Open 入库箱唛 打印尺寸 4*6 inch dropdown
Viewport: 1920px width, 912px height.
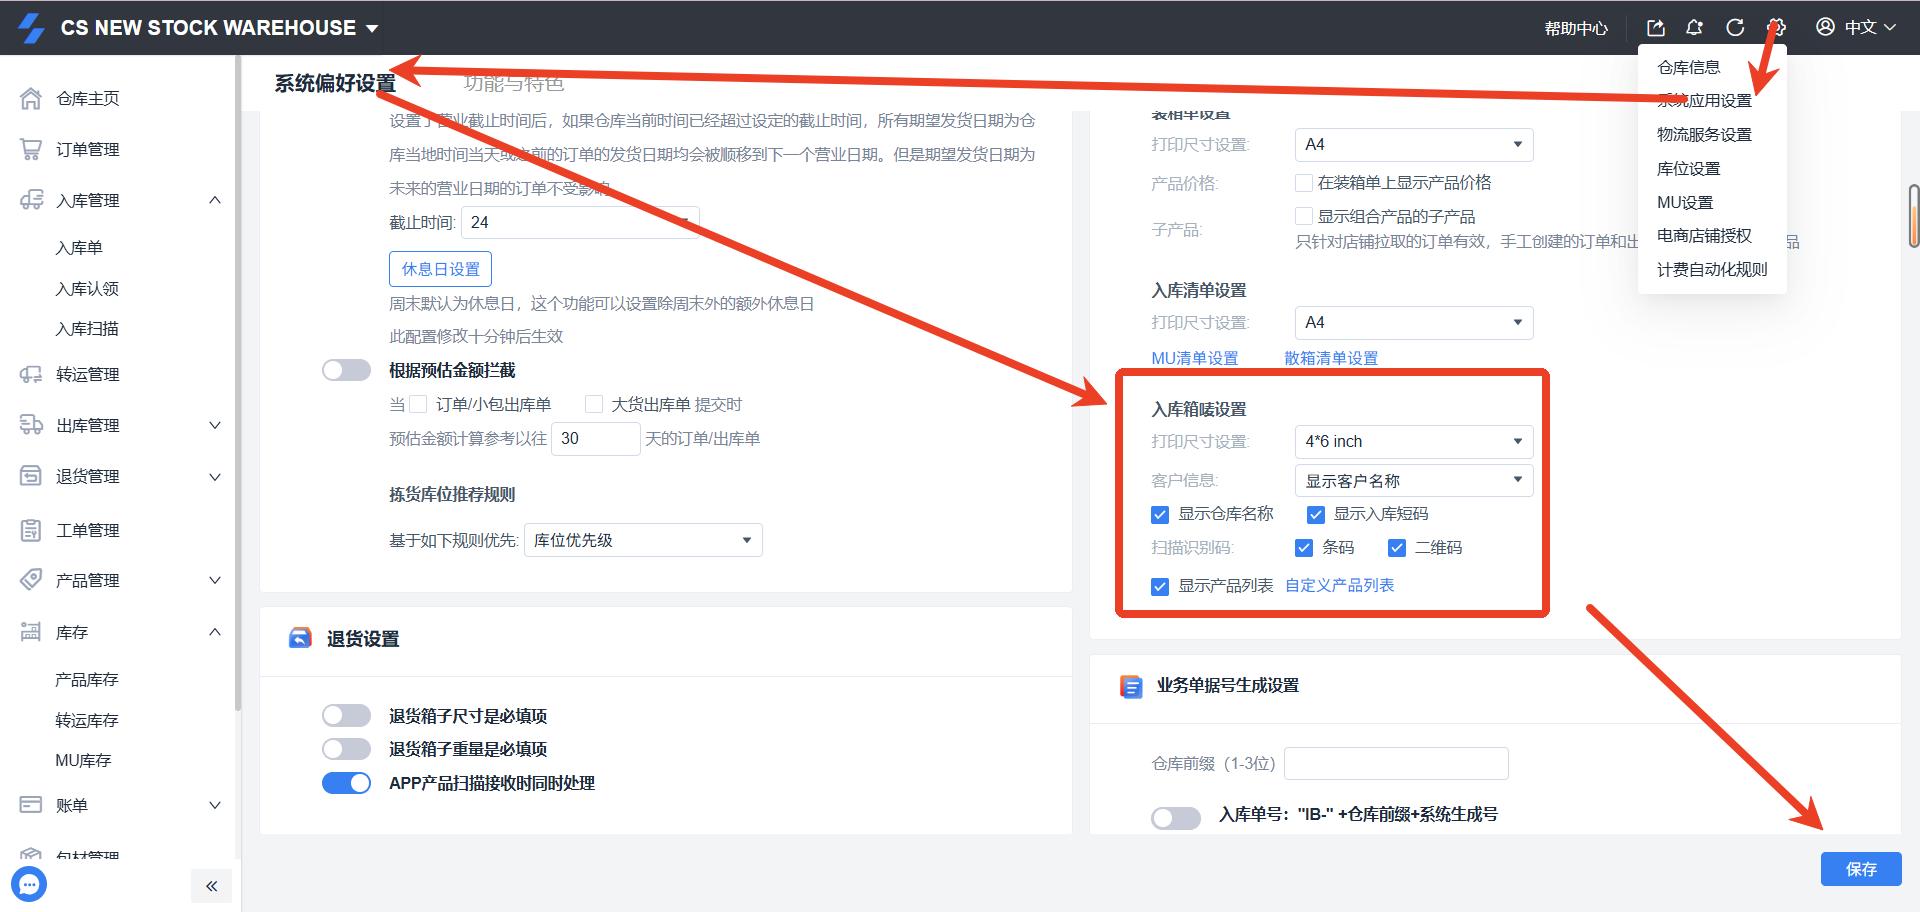click(1412, 442)
